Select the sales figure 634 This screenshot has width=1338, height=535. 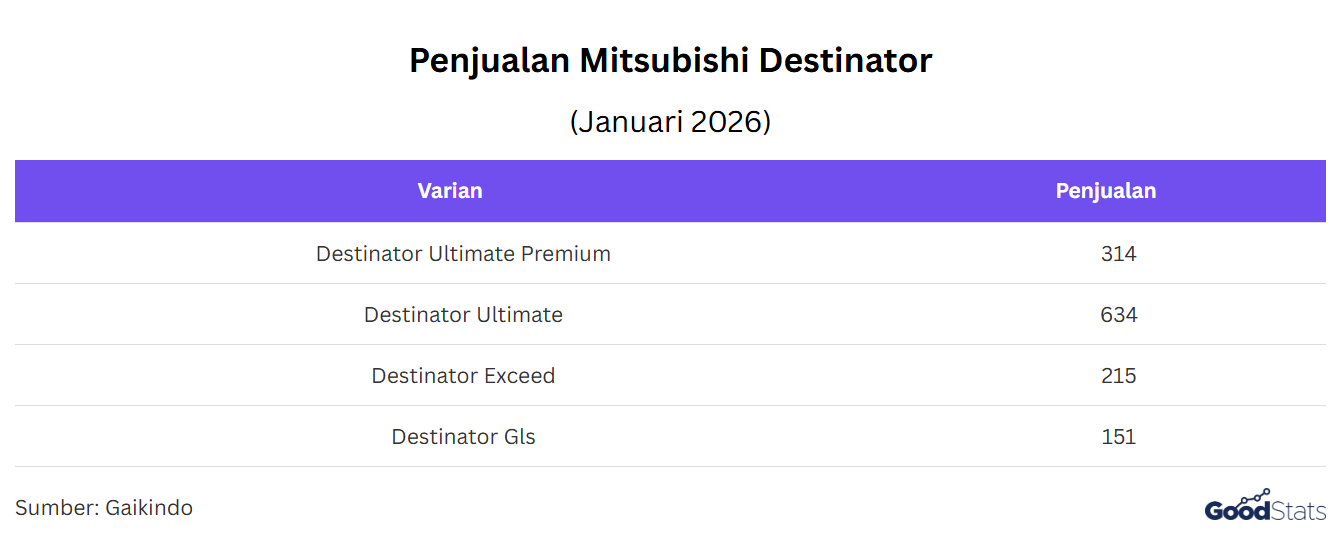[1118, 315]
